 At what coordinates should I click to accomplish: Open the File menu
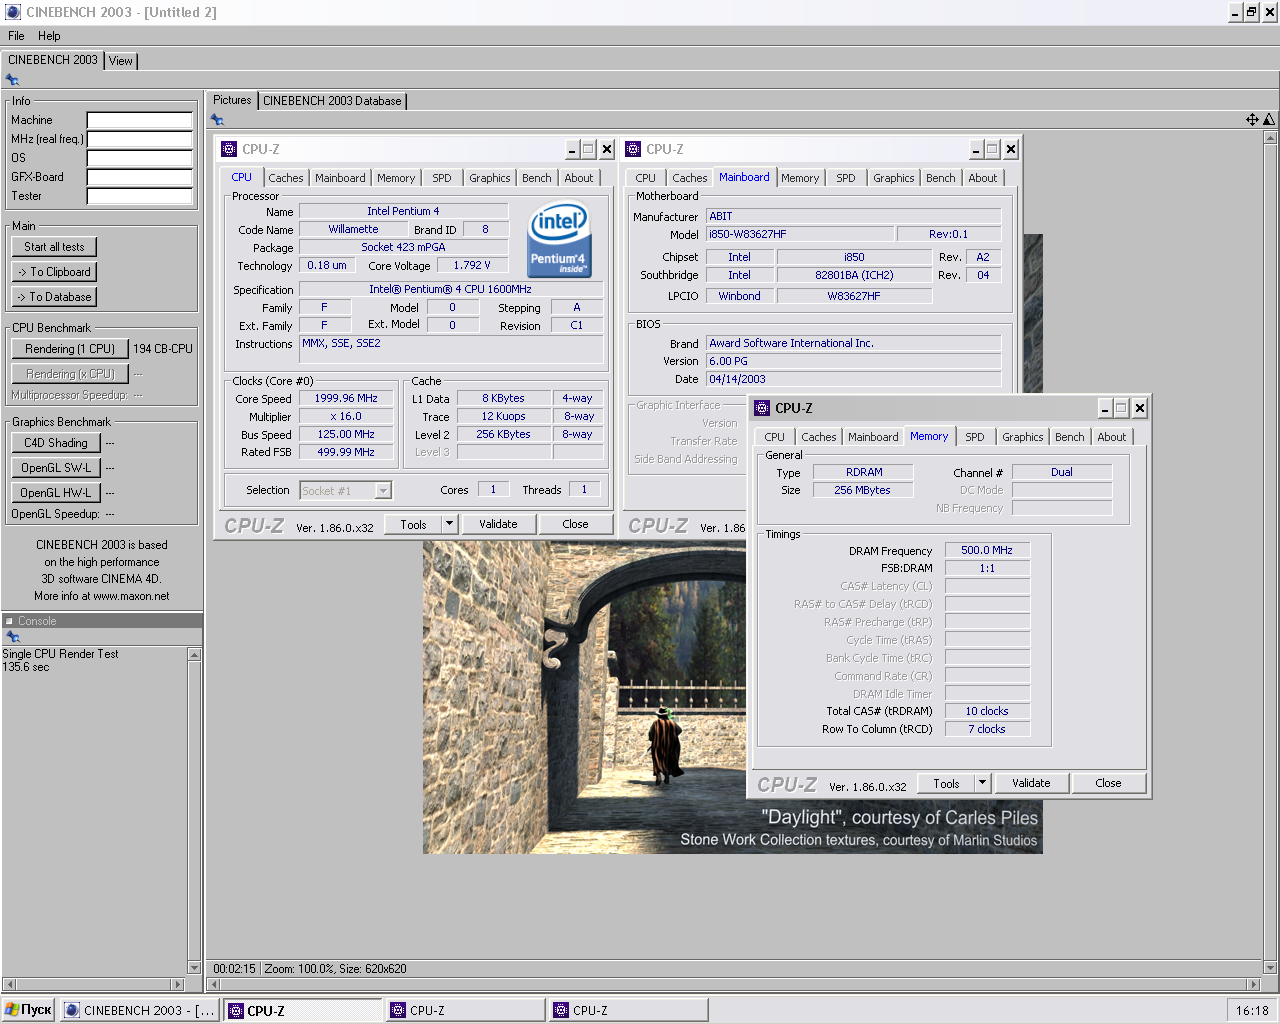tap(16, 36)
